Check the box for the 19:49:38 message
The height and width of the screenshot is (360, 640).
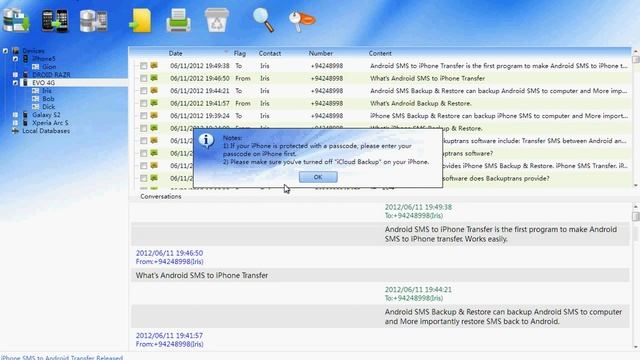click(x=144, y=66)
